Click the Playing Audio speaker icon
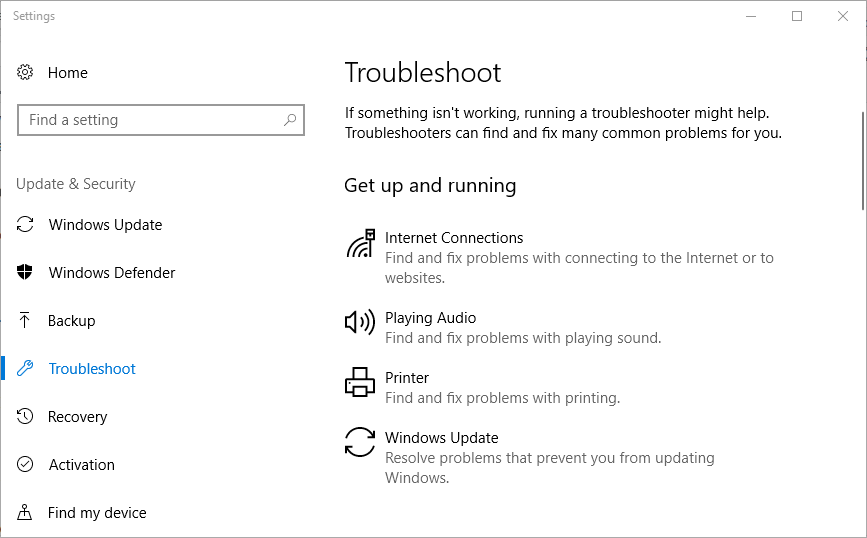 359,322
